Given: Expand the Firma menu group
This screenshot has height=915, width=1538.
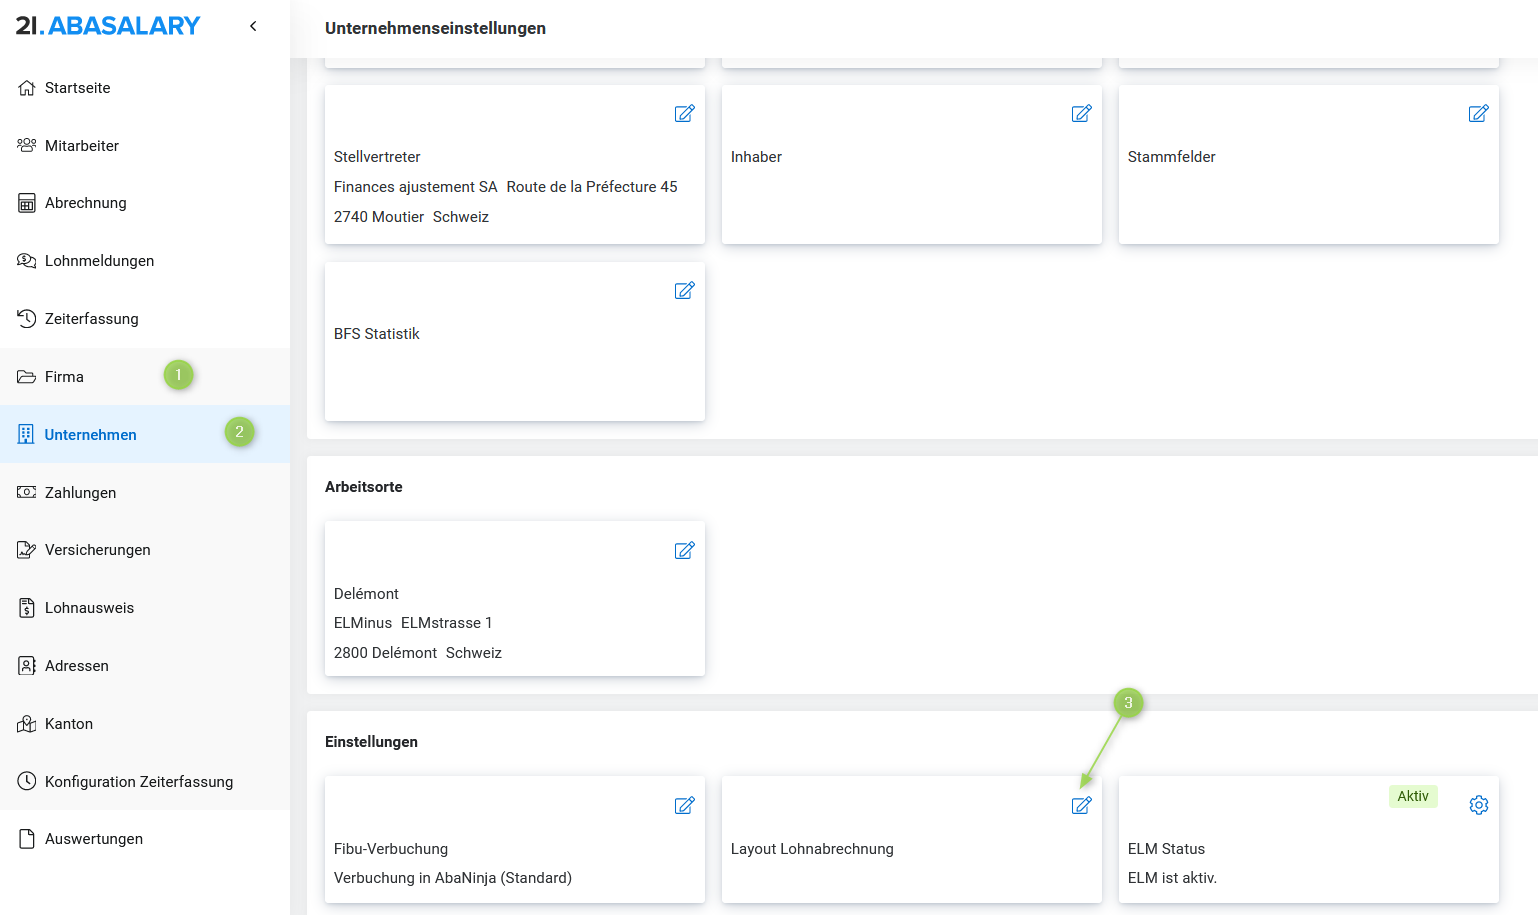Looking at the screenshot, I should point(64,377).
